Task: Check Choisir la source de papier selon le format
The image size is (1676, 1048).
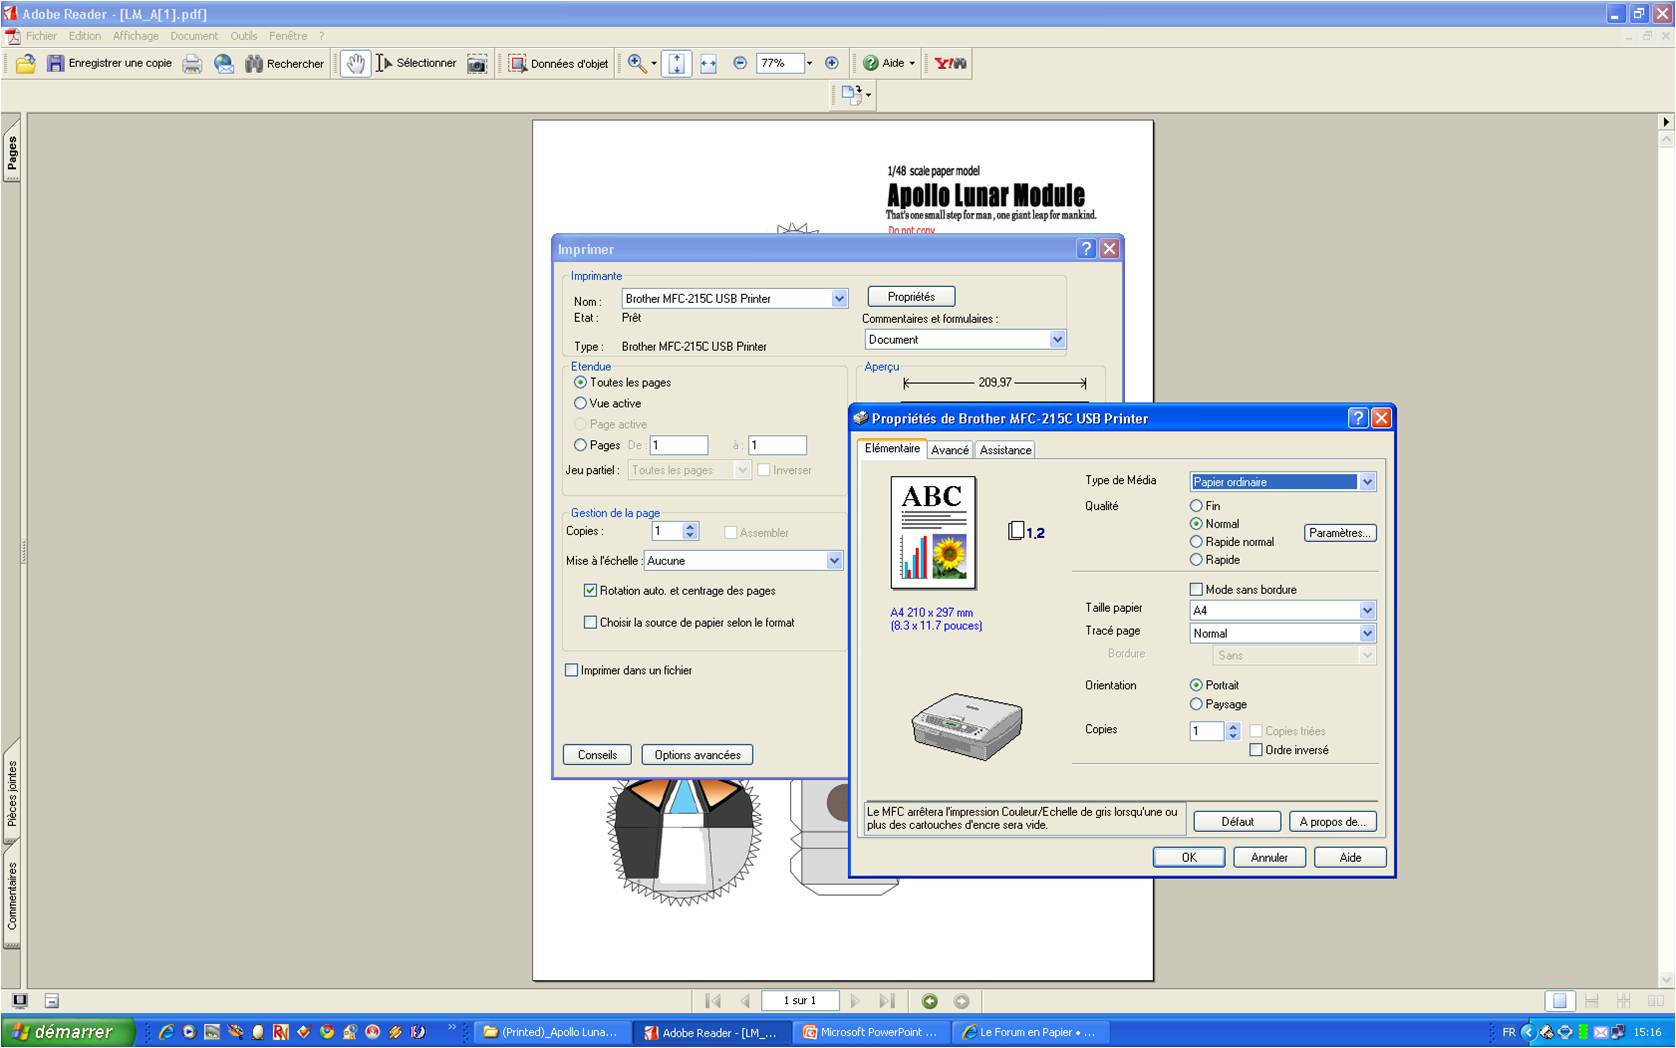Action: click(x=590, y=622)
